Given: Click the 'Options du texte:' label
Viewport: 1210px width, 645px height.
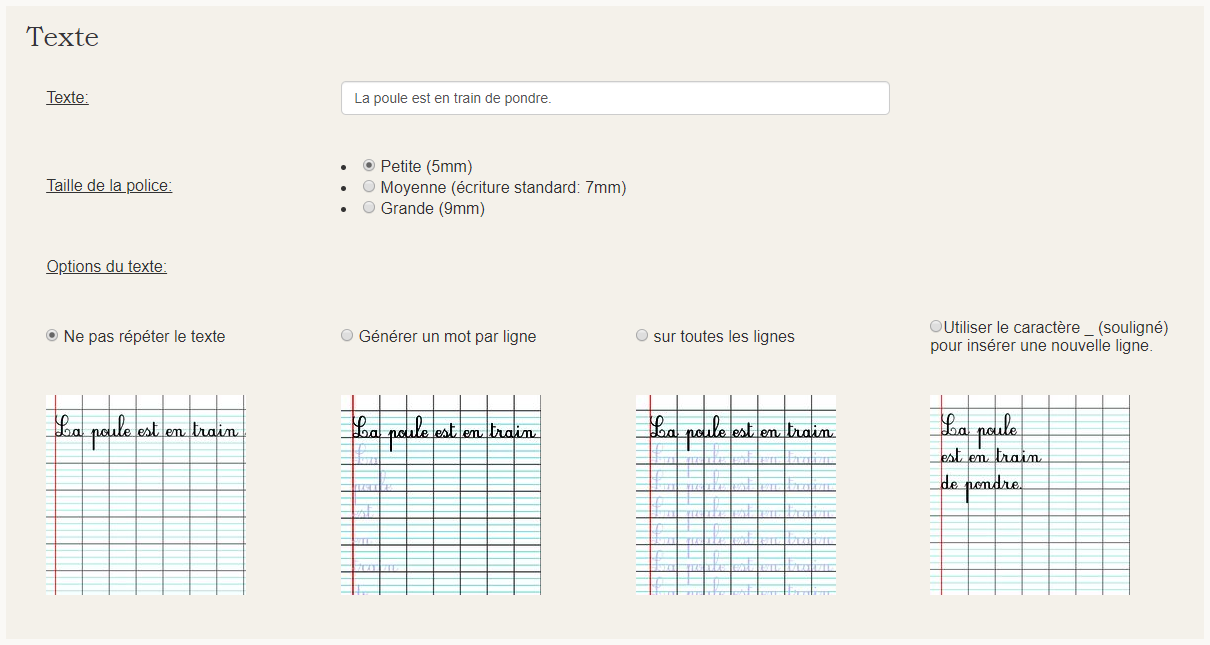Looking at the screenshot, I should 106,267.
